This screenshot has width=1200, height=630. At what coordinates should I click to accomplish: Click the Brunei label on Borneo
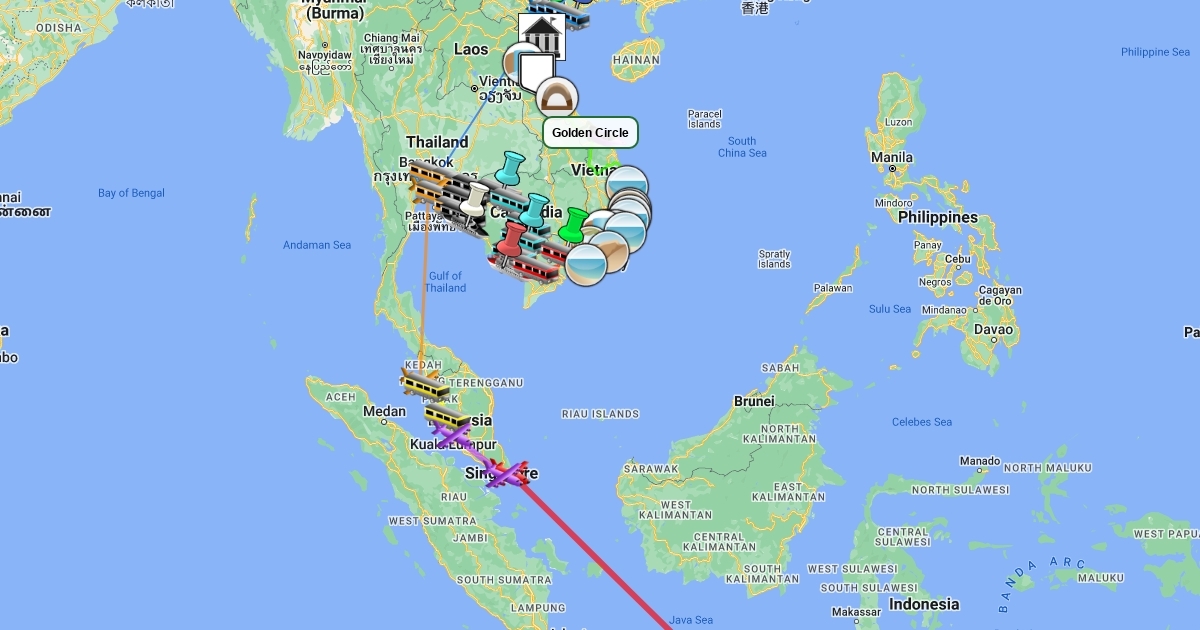(x=754, y=401)
